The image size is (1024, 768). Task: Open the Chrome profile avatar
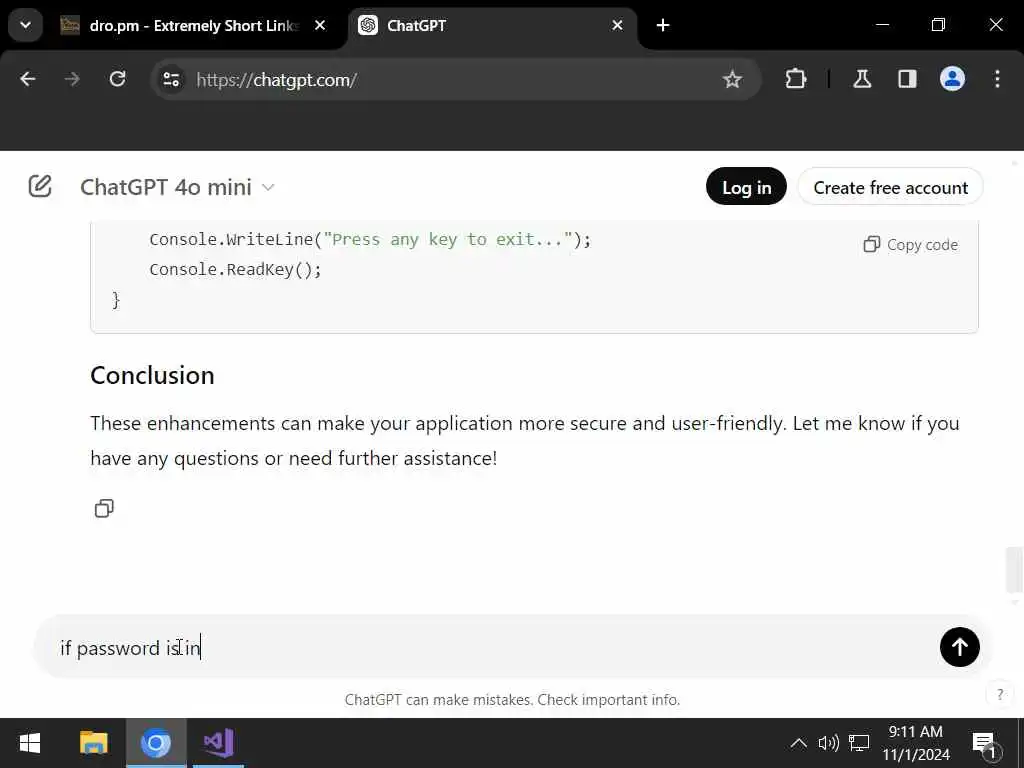(952, 80)
